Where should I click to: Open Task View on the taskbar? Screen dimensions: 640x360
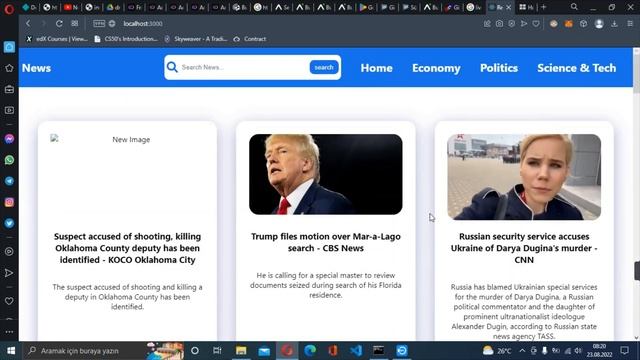tap(217, 351)
